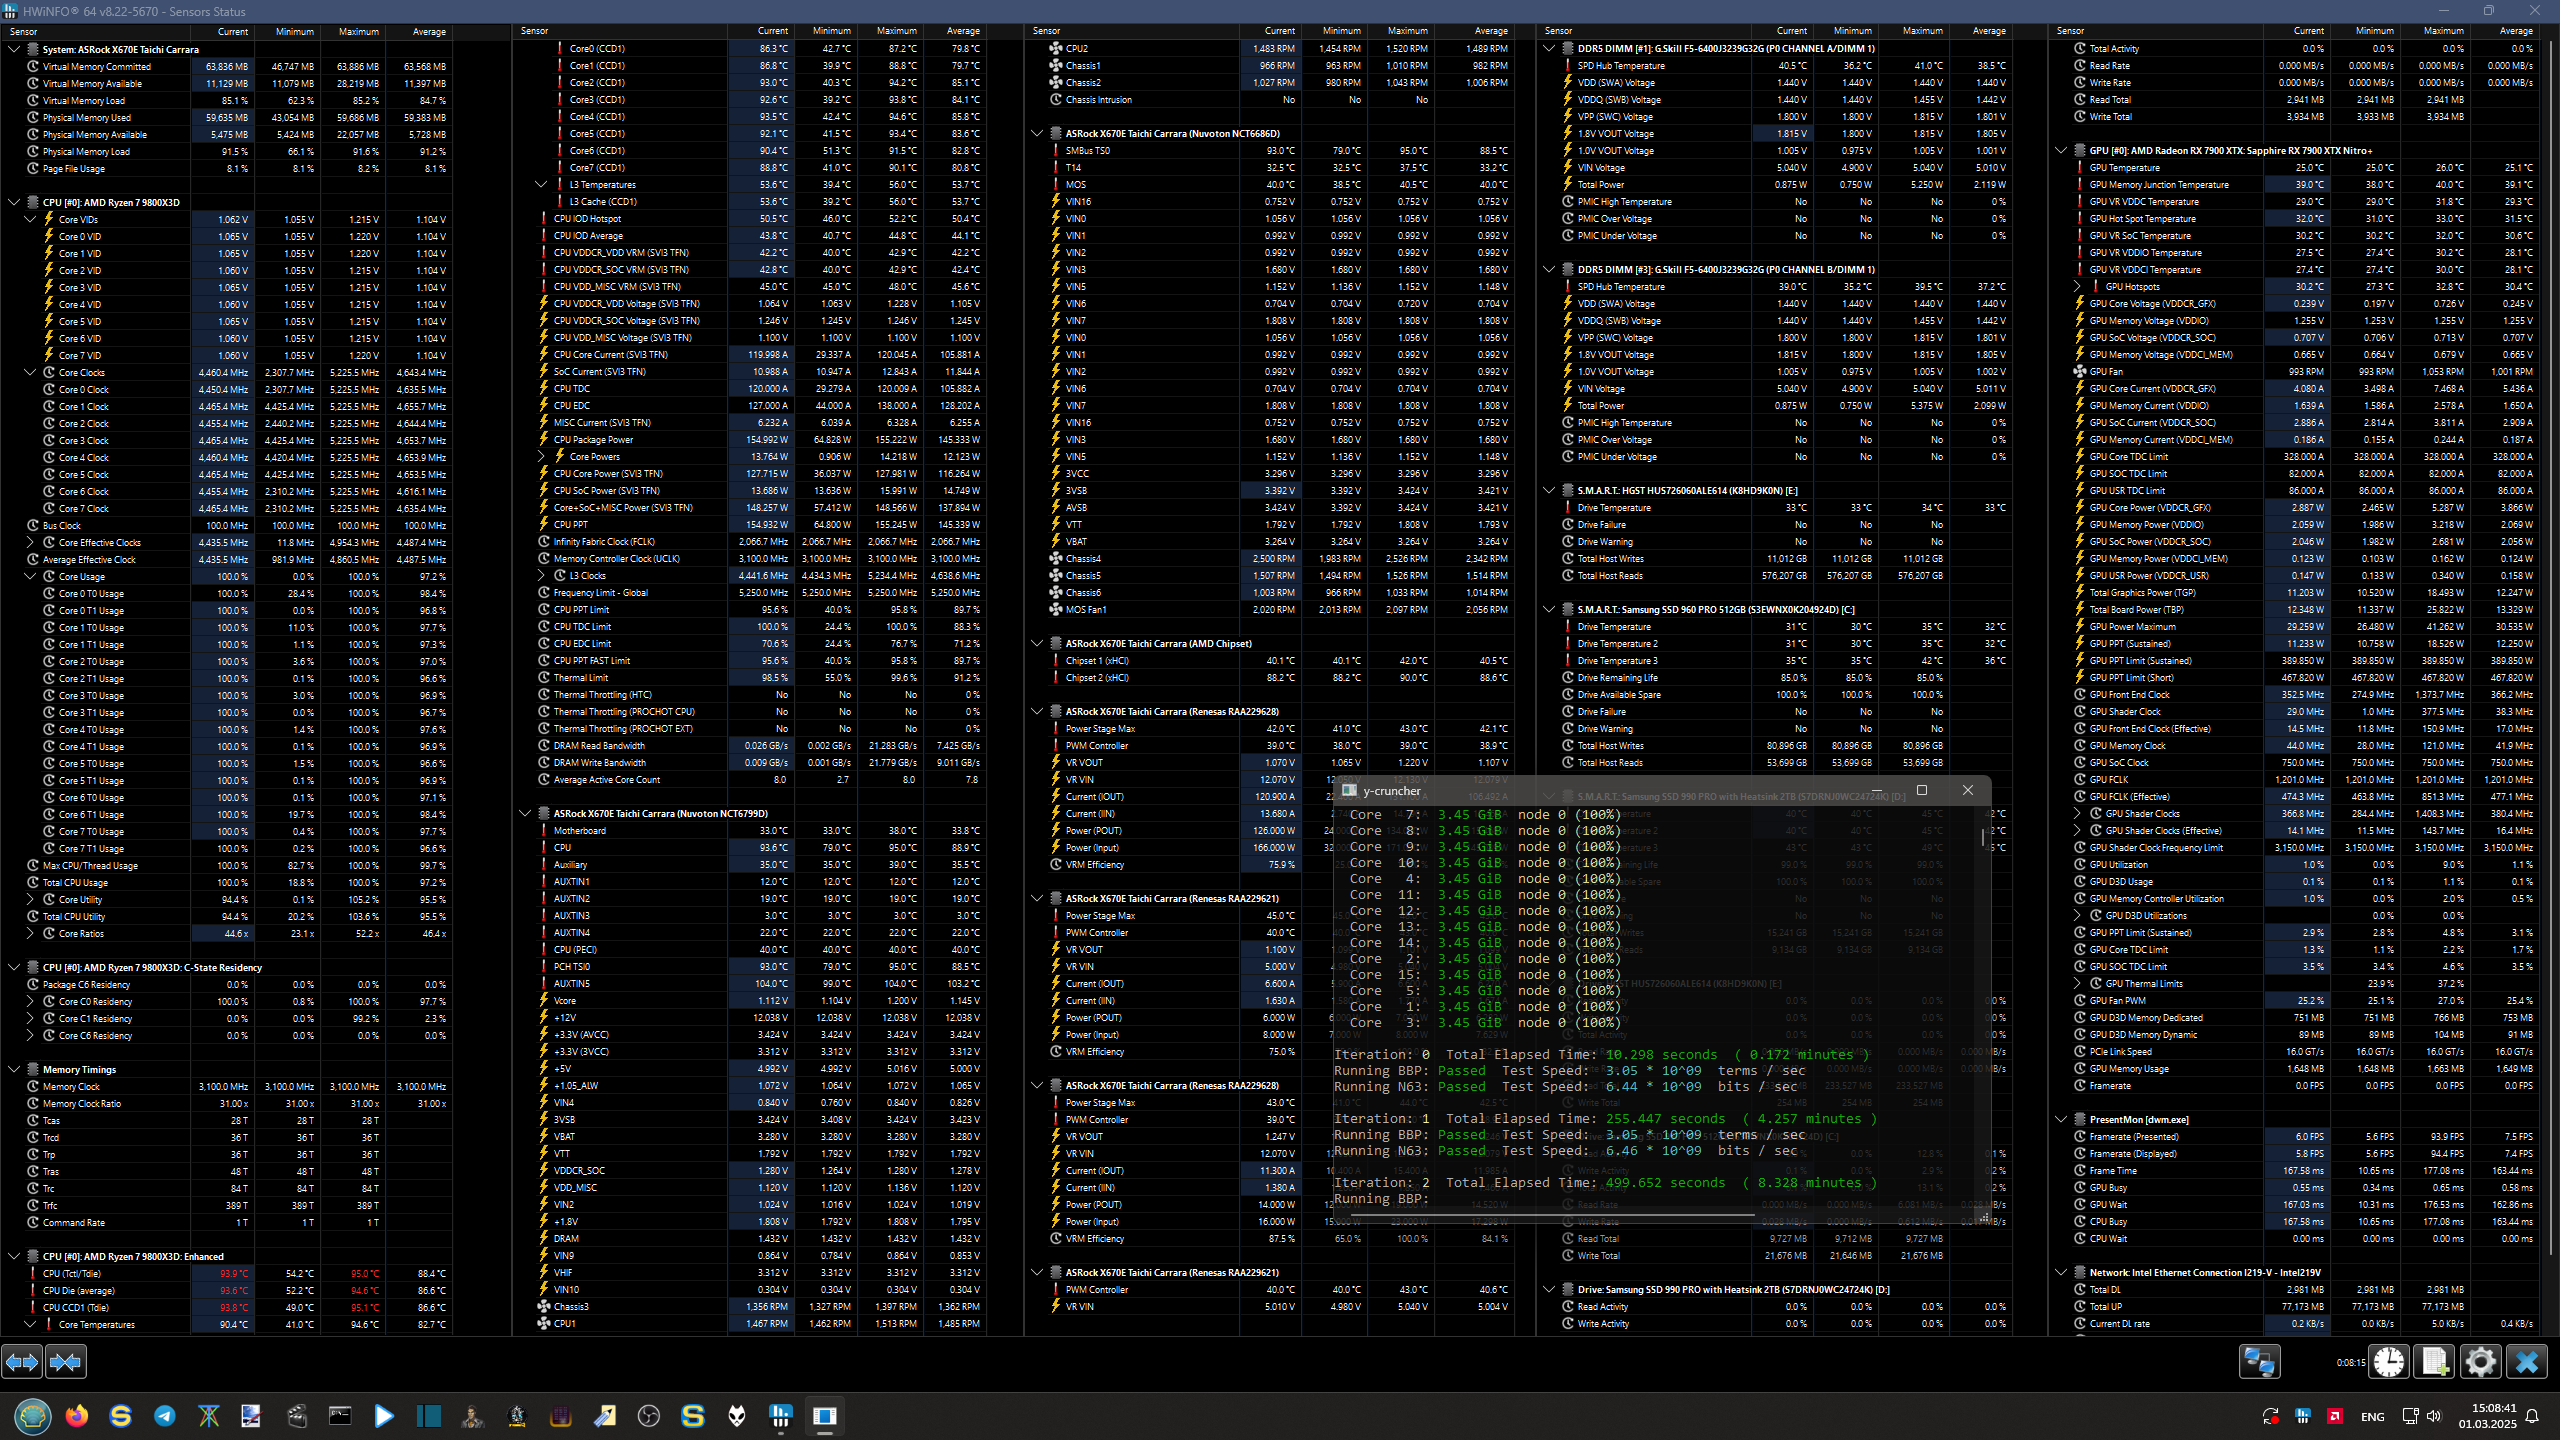Expand the GPU Hotspots group
2560x1440 pixels.
[x=2077, y=287]
